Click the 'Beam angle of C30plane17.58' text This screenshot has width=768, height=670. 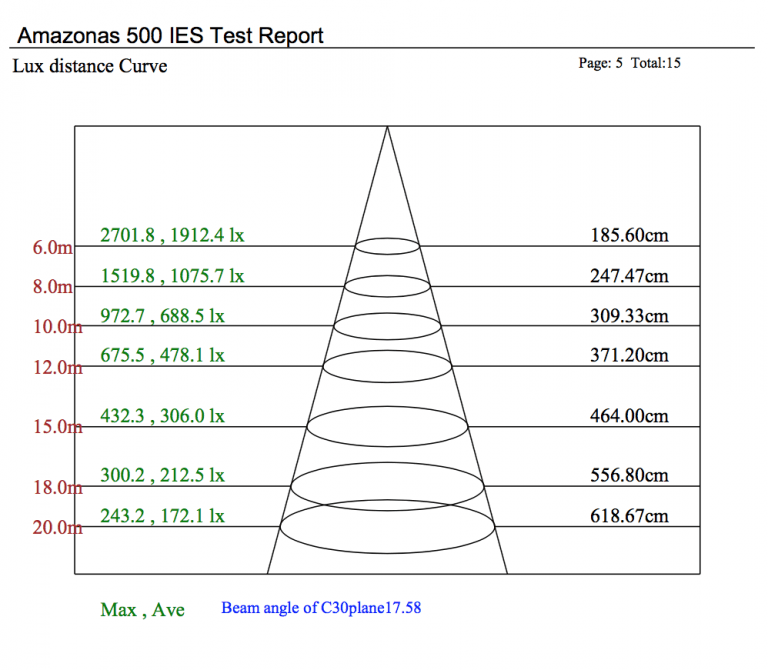(x=321, y=608)
